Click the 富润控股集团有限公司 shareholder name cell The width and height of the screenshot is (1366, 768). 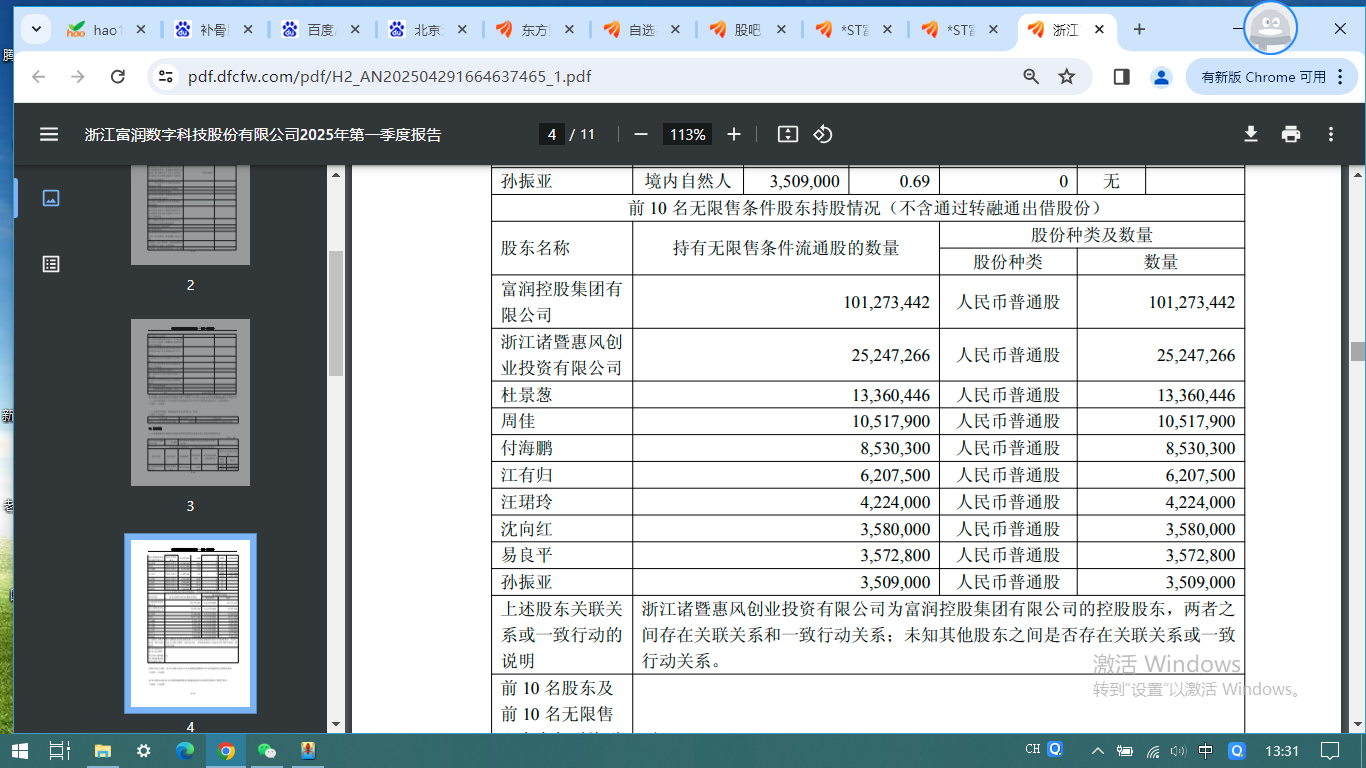tap(562, 302)
